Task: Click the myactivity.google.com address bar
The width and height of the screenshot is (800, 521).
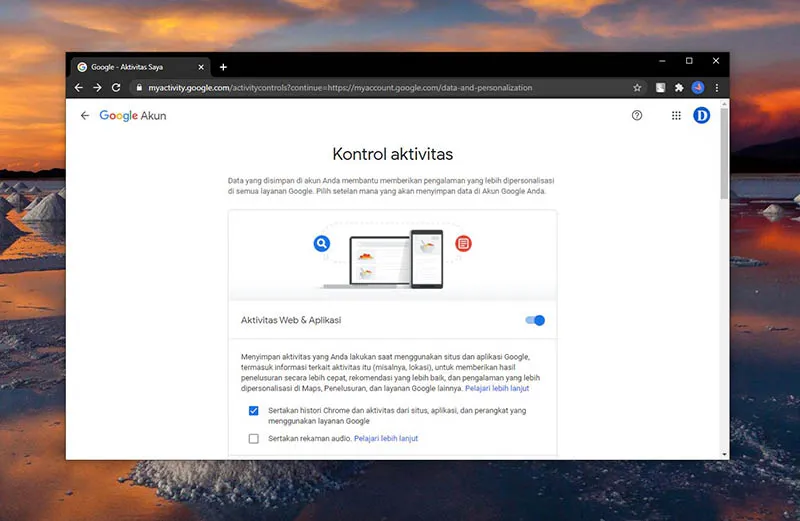Action: point(380,88)
